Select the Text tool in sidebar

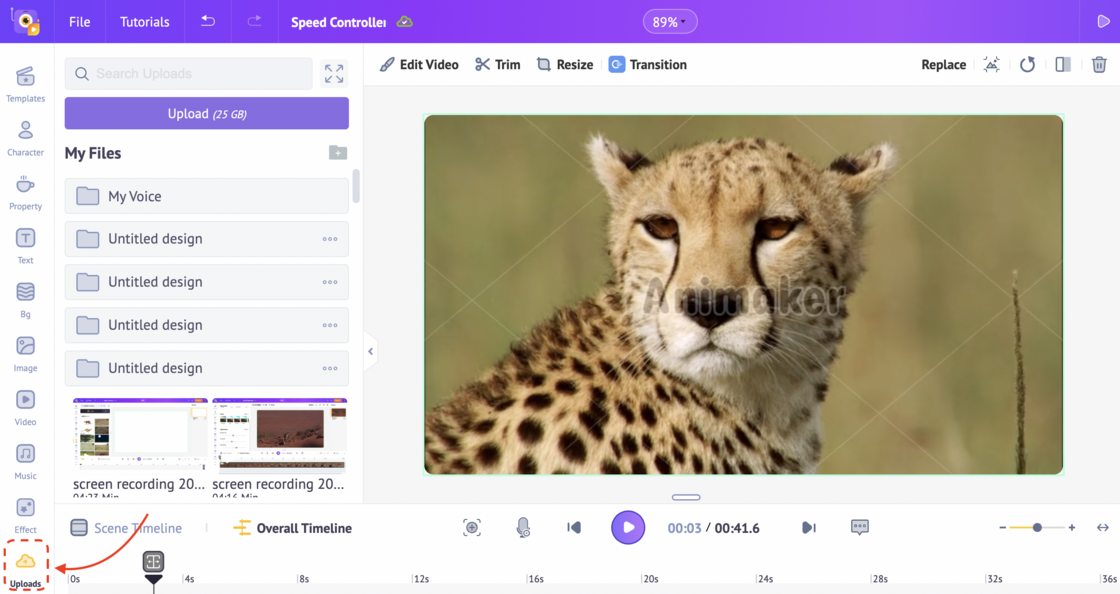click(x=25, y=244)
